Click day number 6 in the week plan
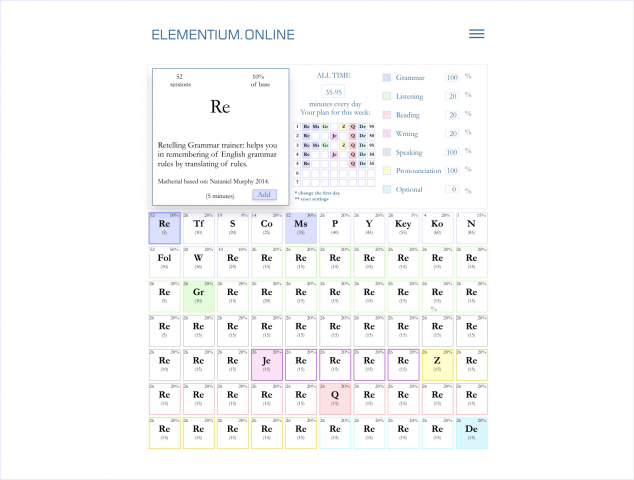 coord(297,173)
